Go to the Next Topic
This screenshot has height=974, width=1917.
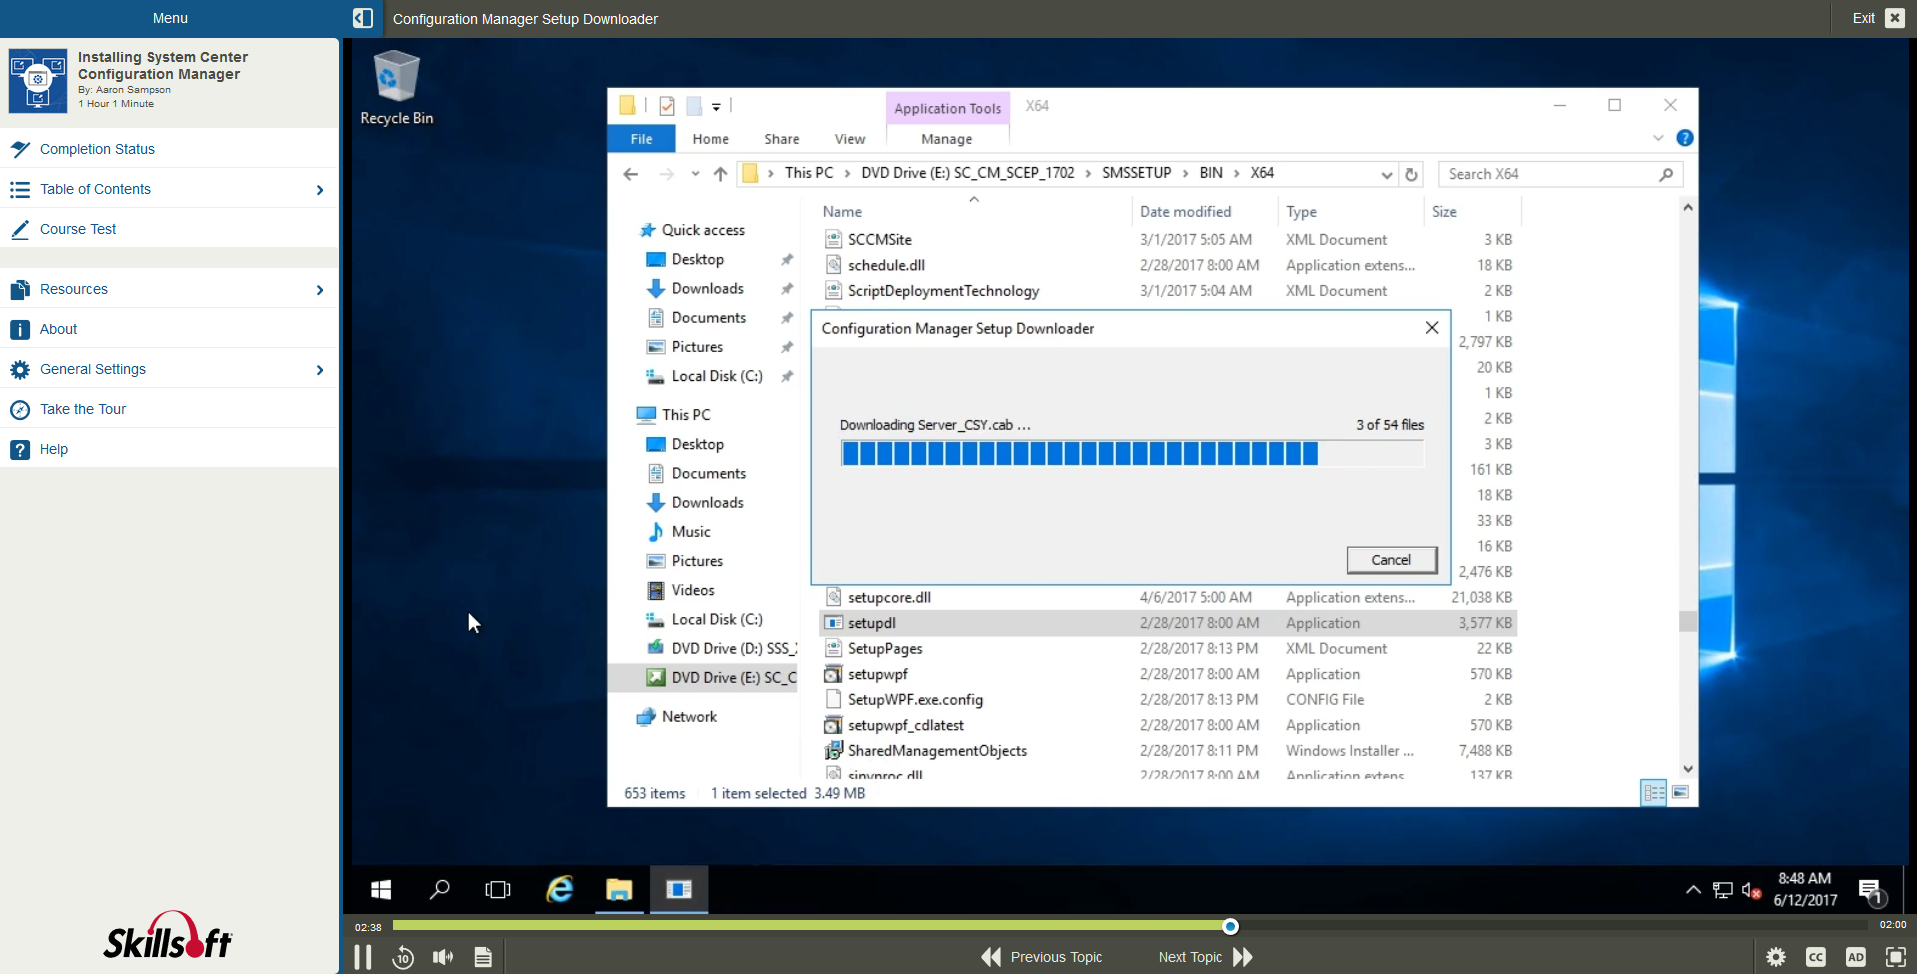(1190, 957)
